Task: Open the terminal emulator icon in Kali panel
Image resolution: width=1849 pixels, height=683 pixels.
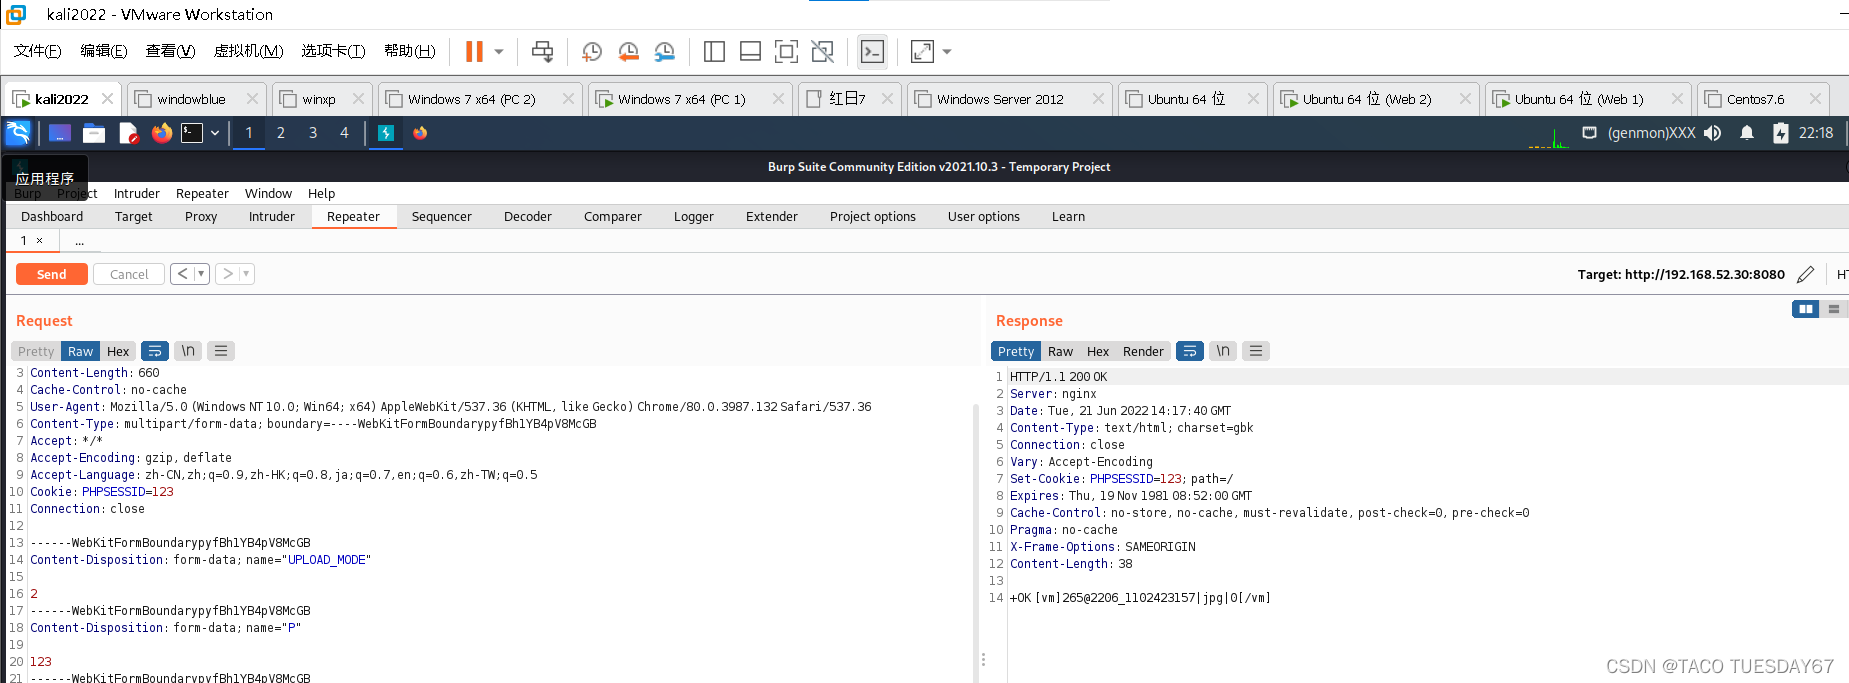Action: click(192, 133)
